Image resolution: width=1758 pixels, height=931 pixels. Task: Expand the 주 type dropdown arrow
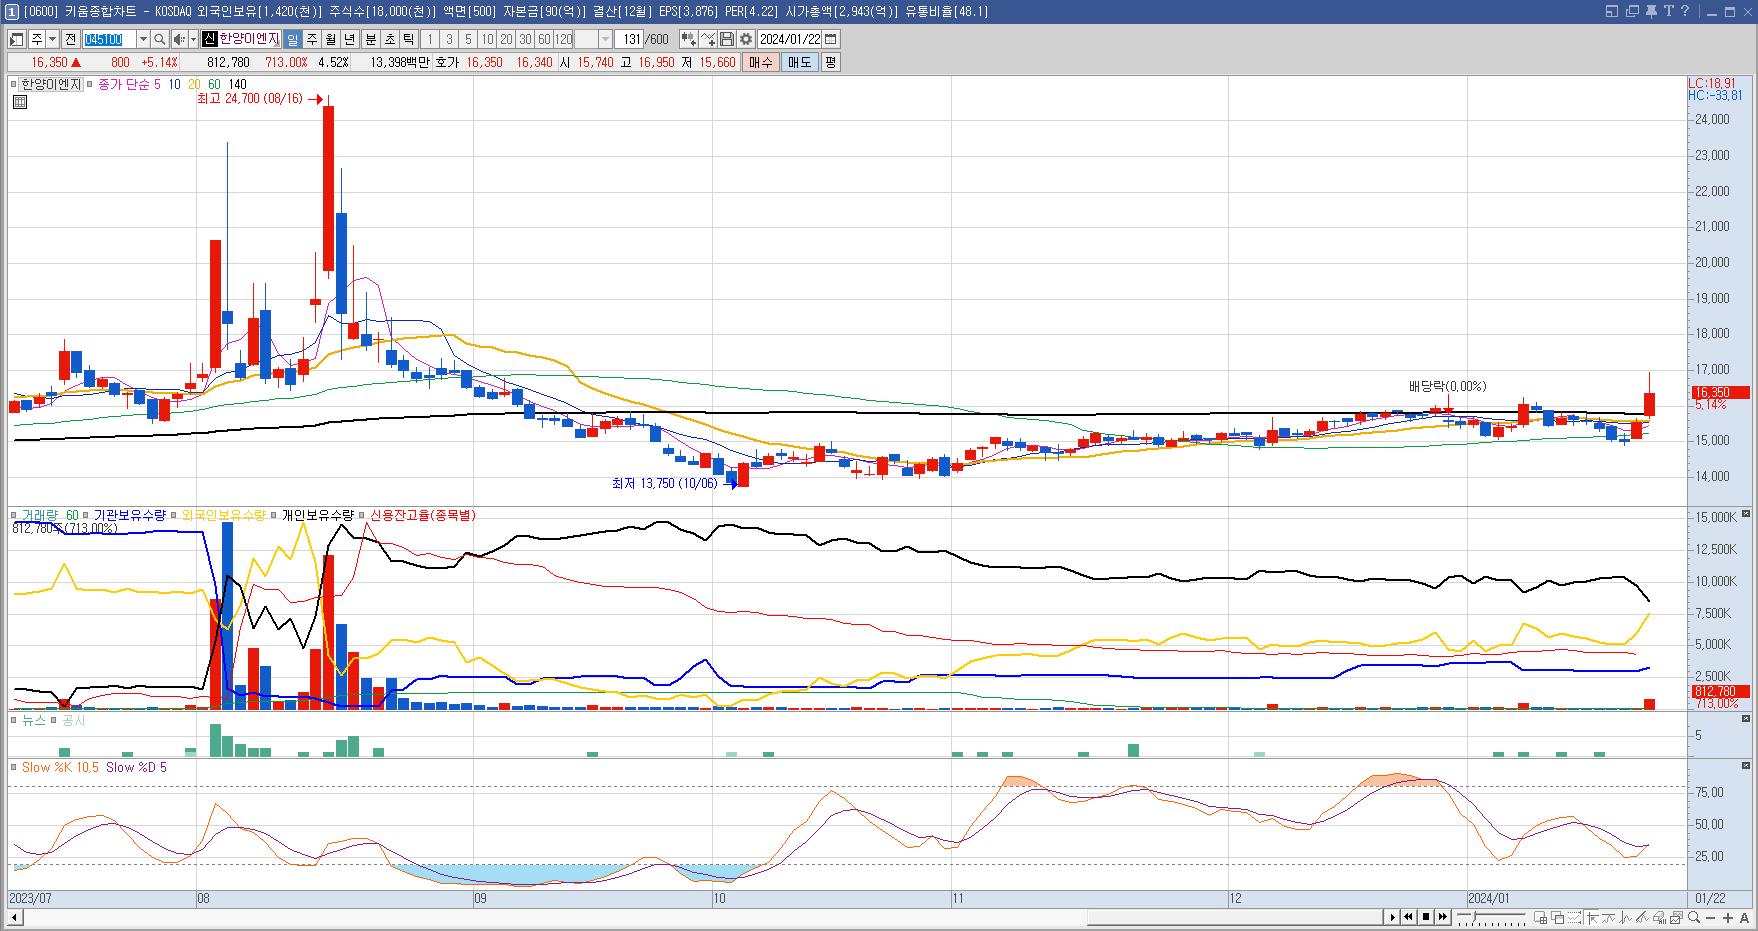tap(52, 39)
